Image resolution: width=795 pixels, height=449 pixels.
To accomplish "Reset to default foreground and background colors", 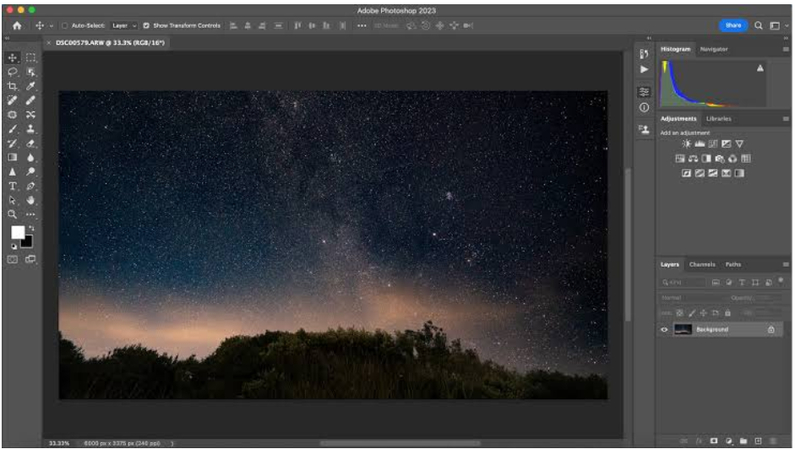I will click(x=14, y=246).
